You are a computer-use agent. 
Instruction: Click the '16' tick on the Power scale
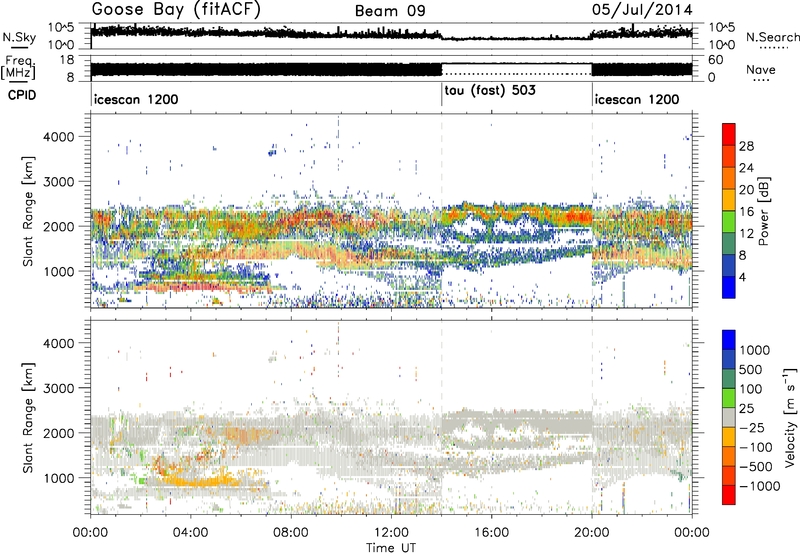(746, 212)
